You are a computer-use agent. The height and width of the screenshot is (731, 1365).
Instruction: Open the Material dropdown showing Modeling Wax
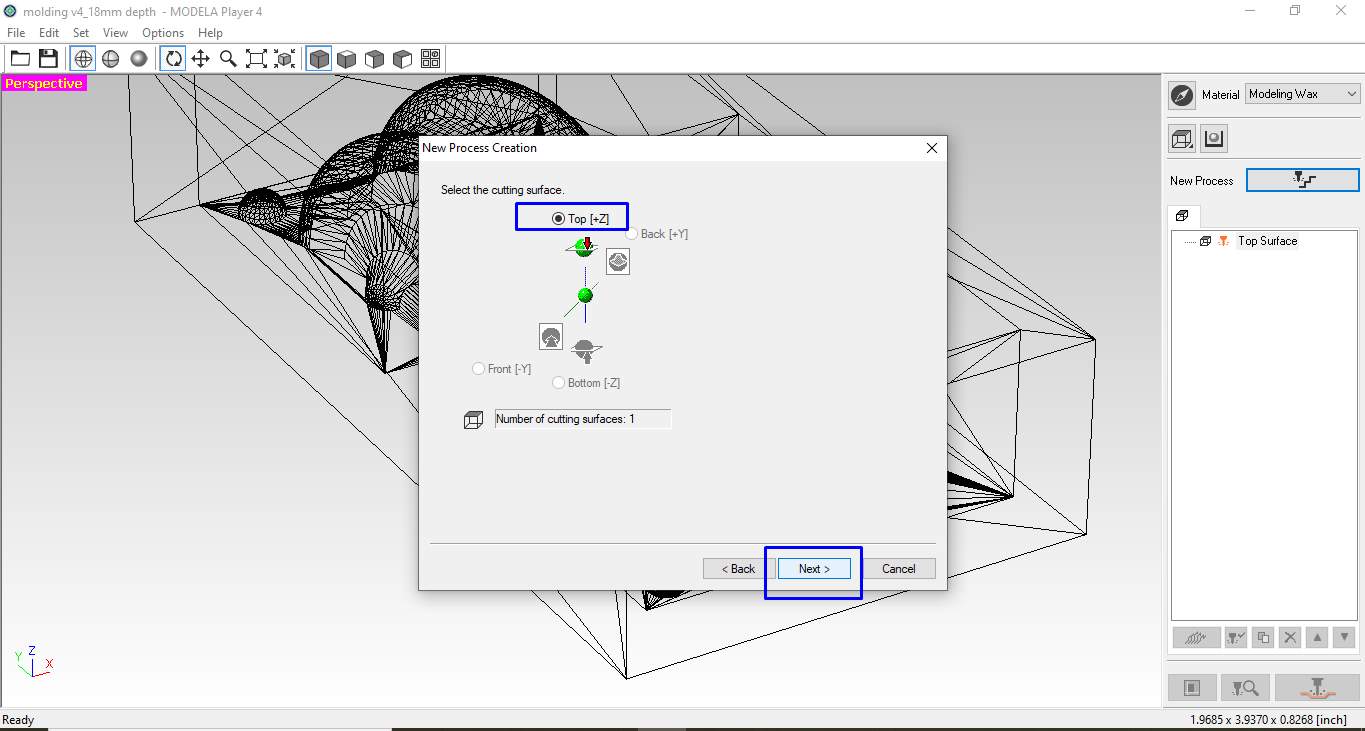point(1303,94)
